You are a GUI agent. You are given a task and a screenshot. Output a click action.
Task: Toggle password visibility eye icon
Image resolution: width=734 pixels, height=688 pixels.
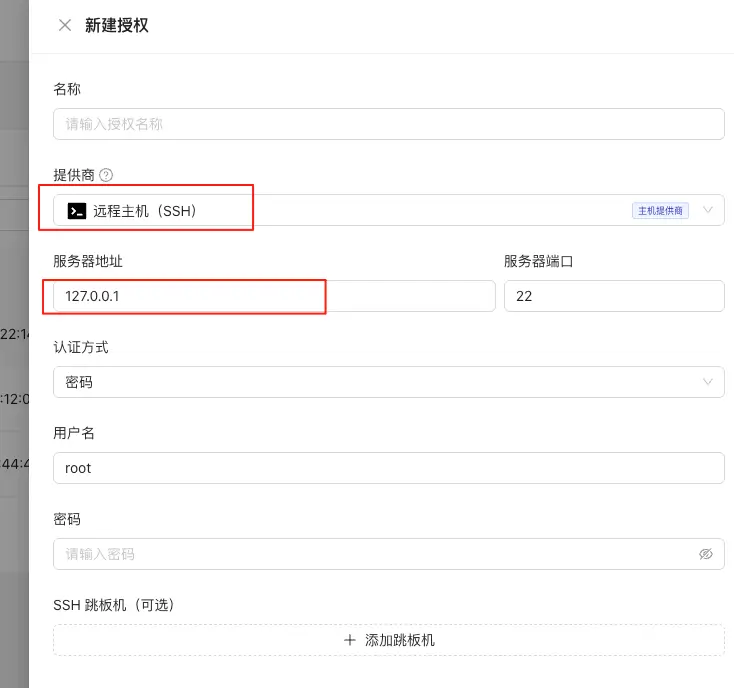[706, 554]
